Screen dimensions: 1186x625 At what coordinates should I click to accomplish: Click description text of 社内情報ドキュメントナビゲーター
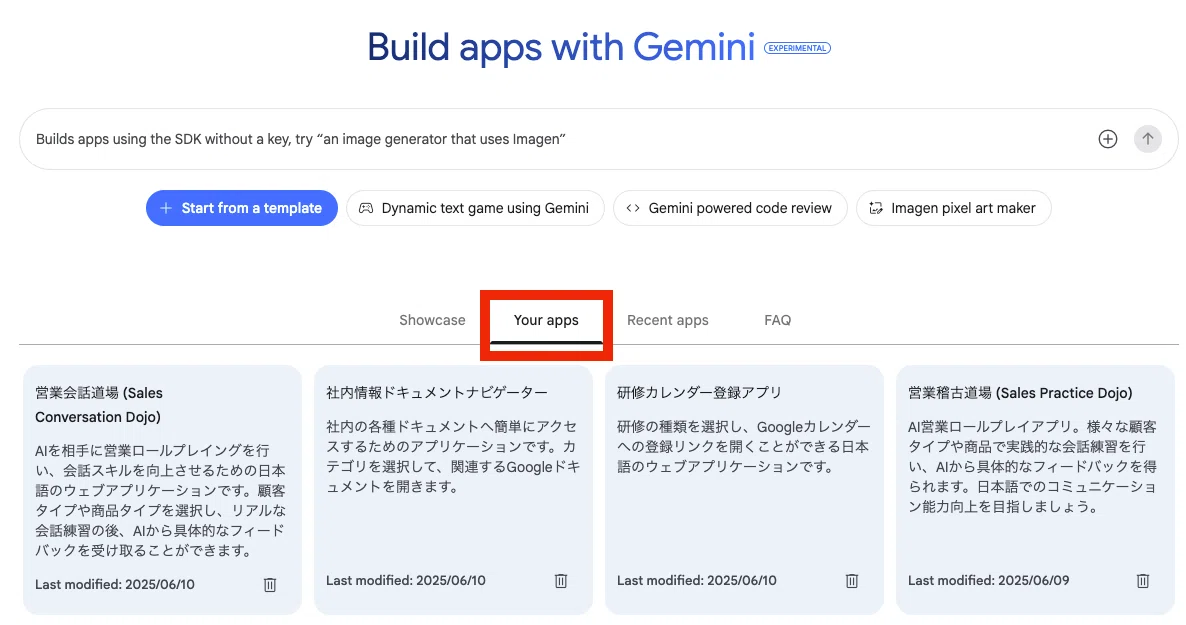(x=453, y=457)
